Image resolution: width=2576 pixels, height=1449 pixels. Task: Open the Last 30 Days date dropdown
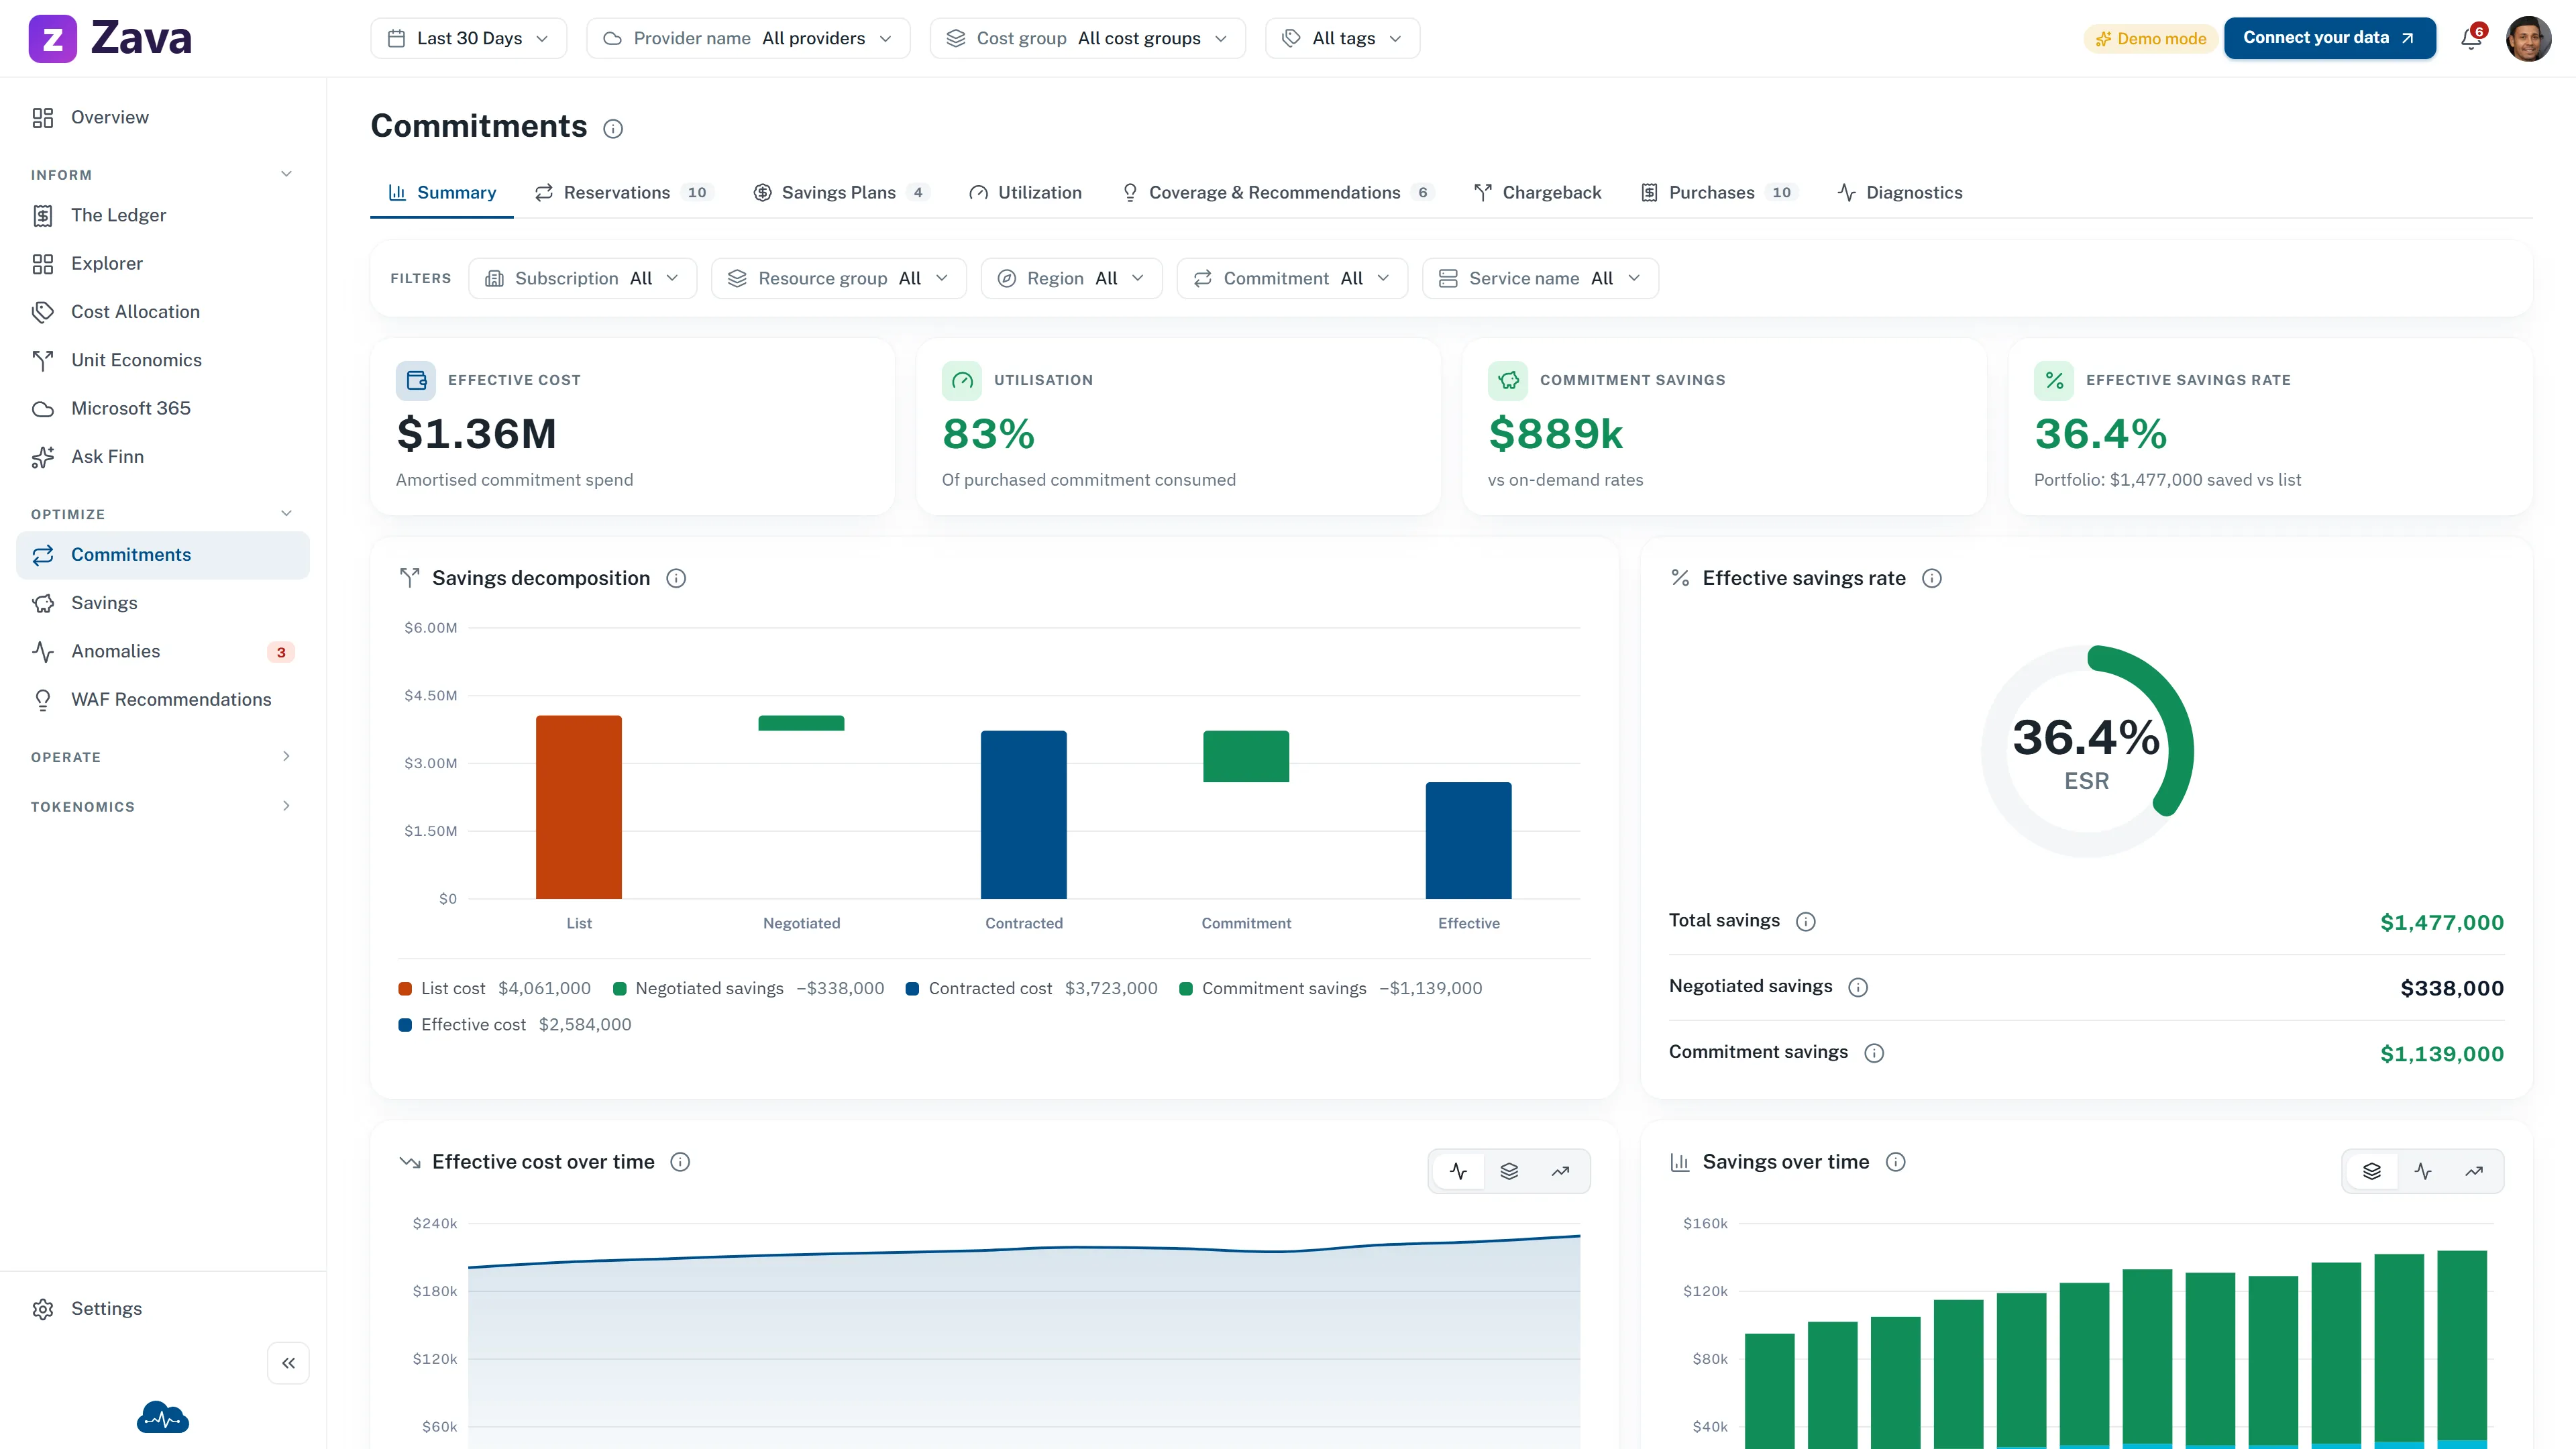click(468, 38)
